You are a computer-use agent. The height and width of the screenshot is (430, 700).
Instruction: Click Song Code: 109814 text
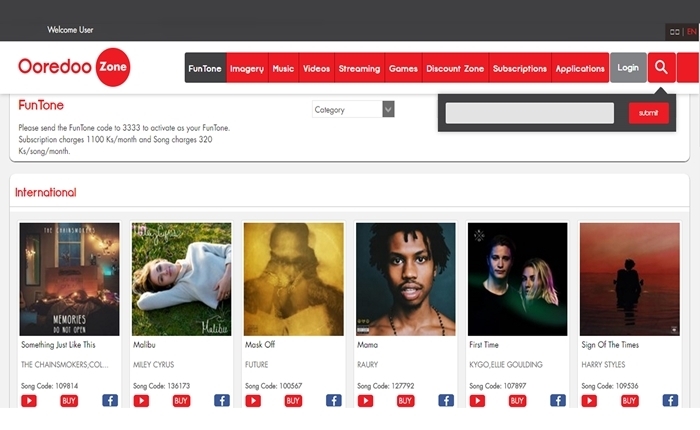pos(49,386)
